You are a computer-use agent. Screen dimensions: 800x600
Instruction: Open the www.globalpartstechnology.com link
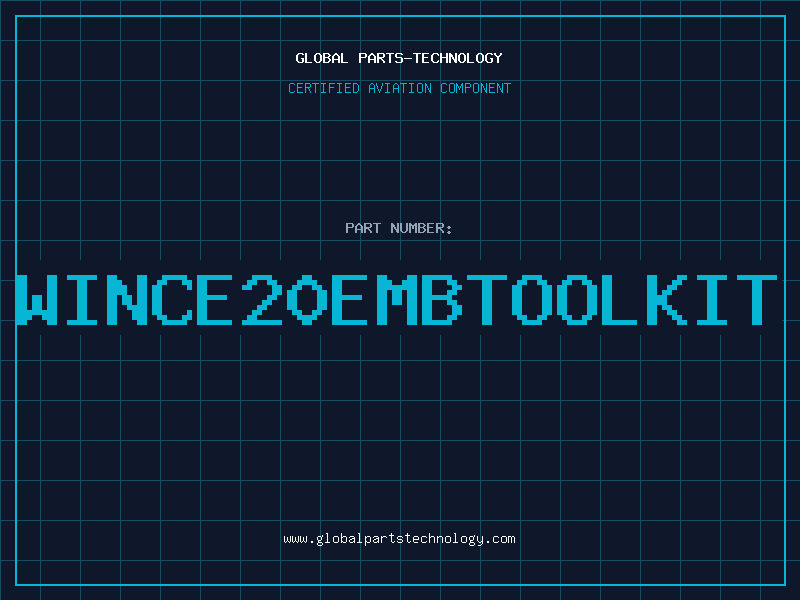pyautogui.click(x=399, y=539)
